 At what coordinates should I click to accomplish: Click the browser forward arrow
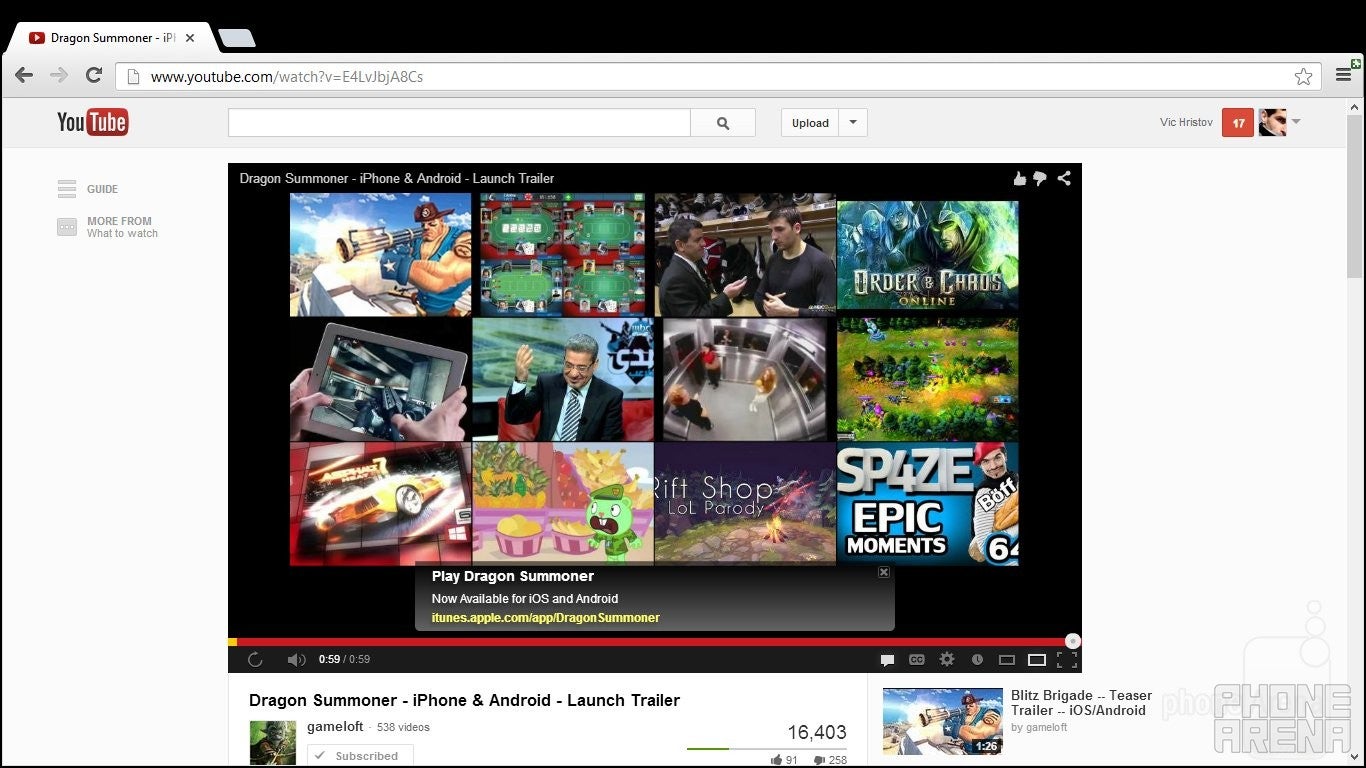59,76
